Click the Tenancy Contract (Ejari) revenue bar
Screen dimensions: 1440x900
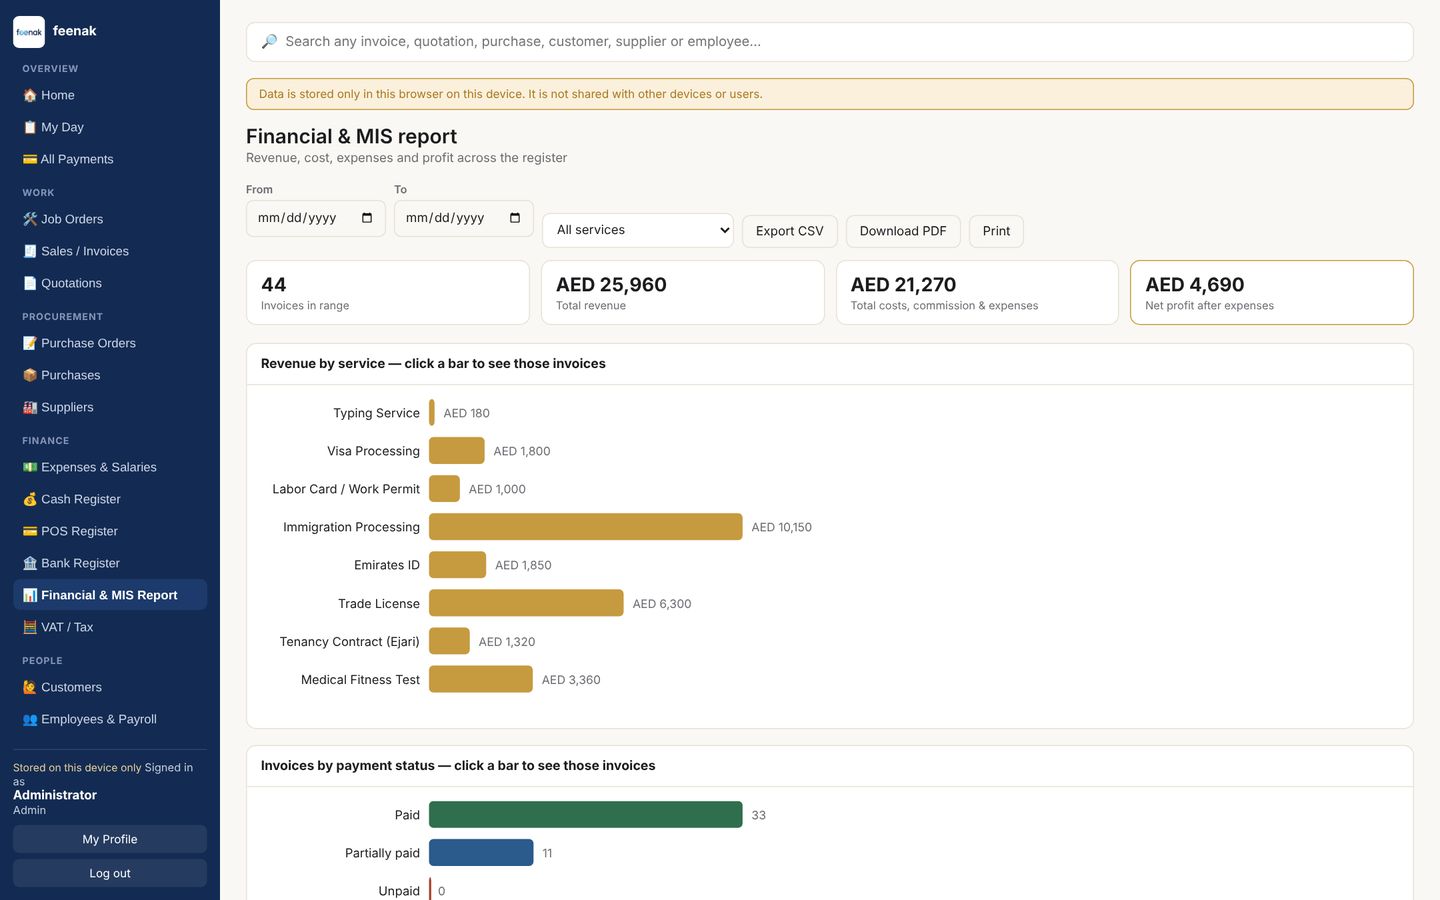tap(449, 641)
